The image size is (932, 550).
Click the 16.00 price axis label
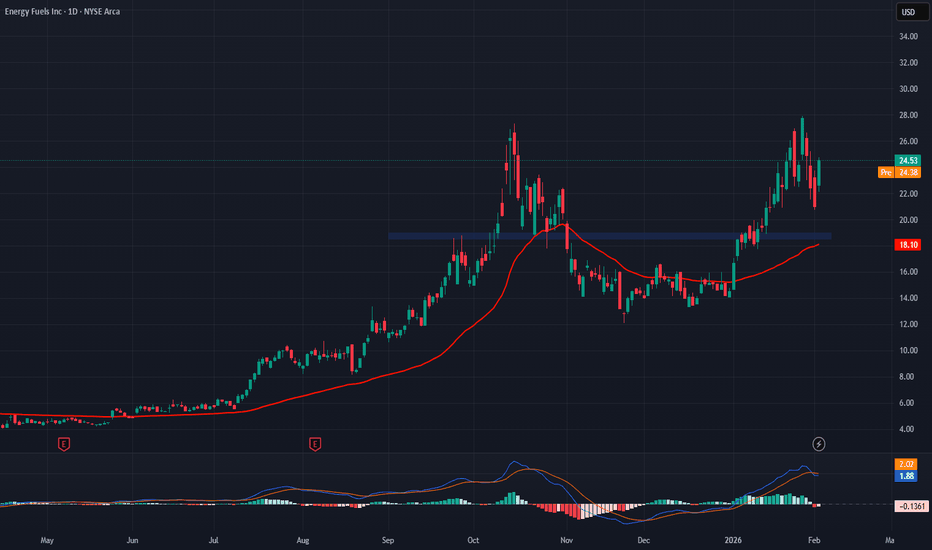click(908, 272)
